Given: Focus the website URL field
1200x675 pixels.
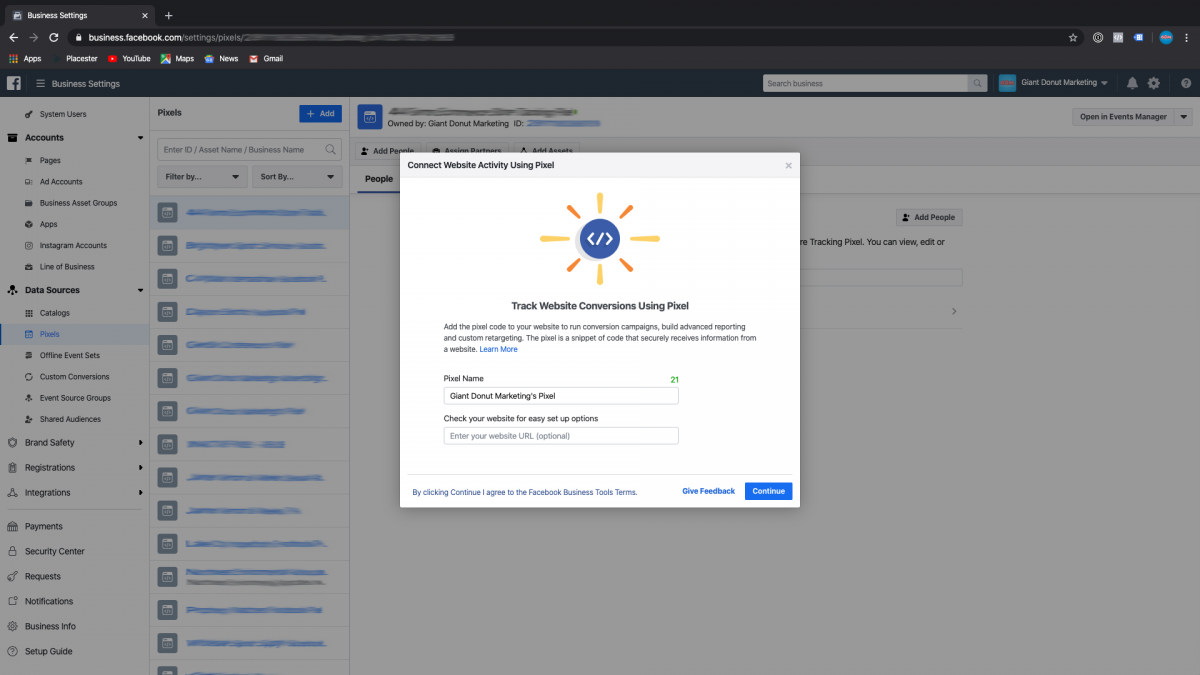Looking at the screenshot, I should tap(561, 436).
